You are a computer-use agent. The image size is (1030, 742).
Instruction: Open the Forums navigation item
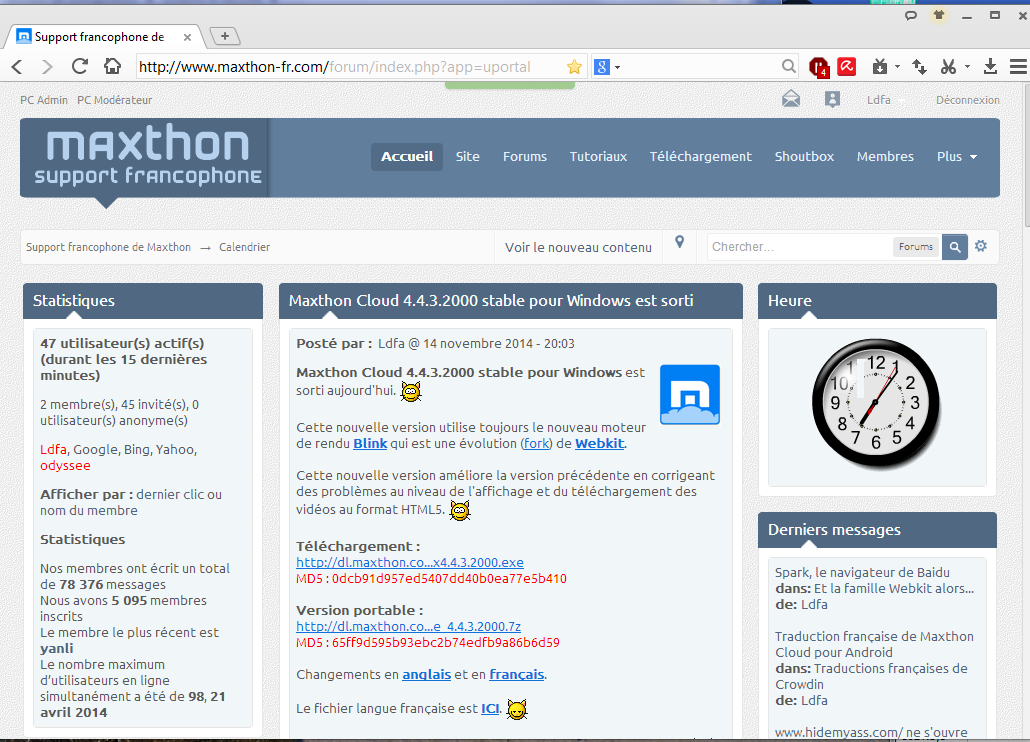(525, 156)
